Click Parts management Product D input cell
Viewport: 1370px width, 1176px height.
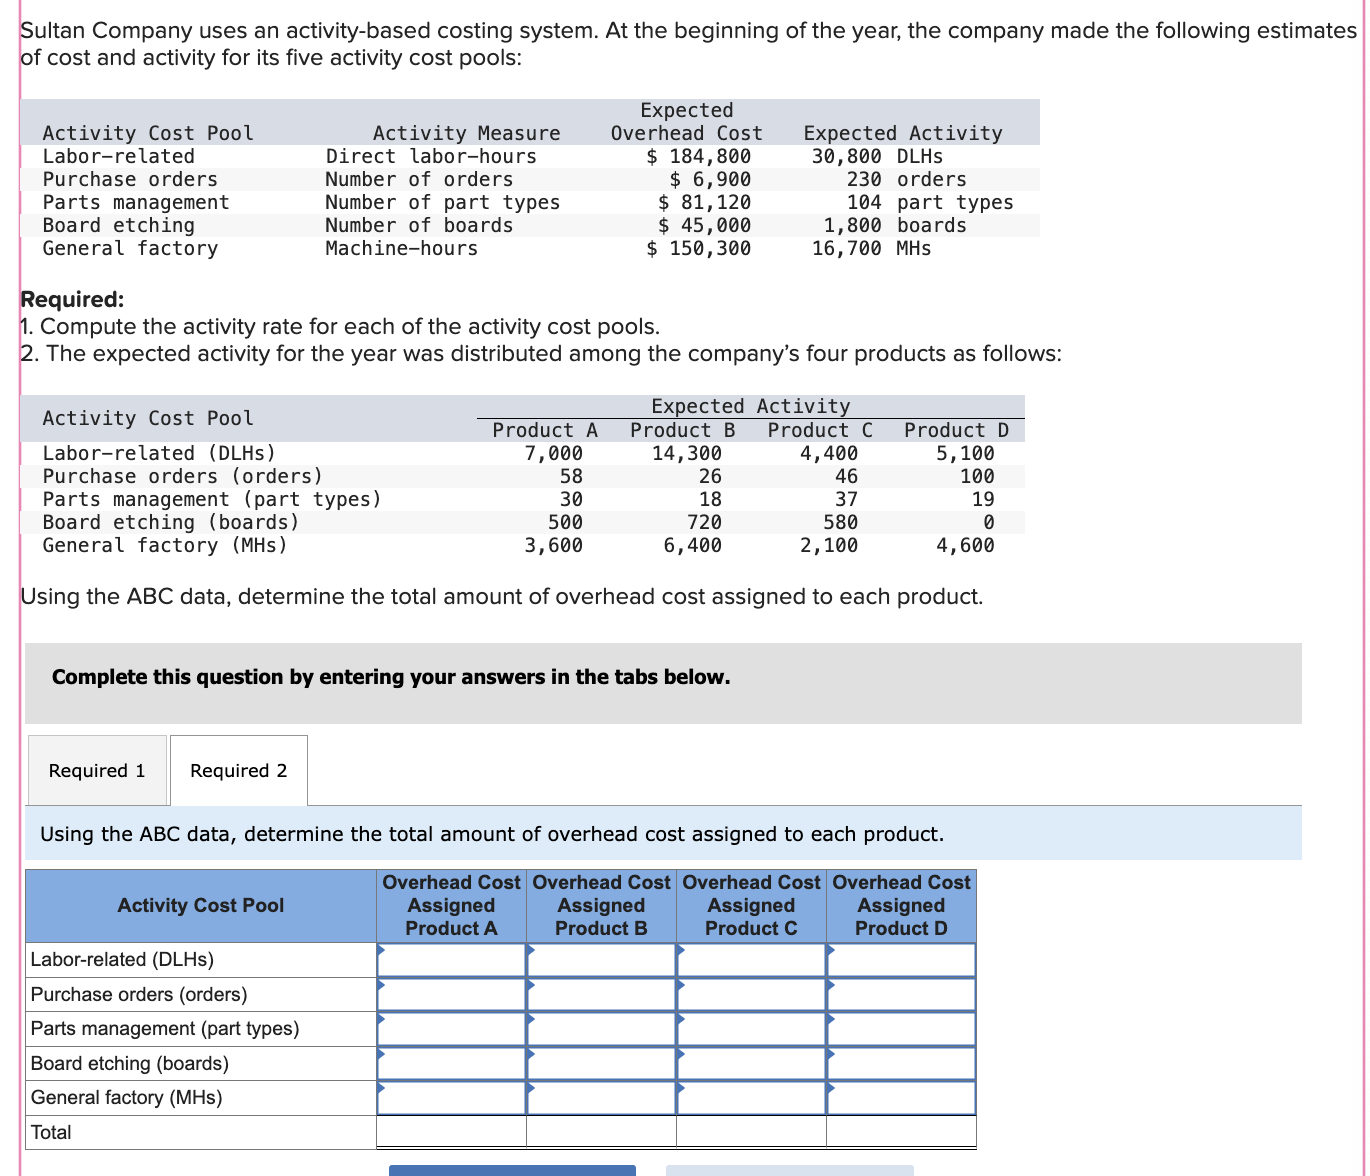point(901,1029)
